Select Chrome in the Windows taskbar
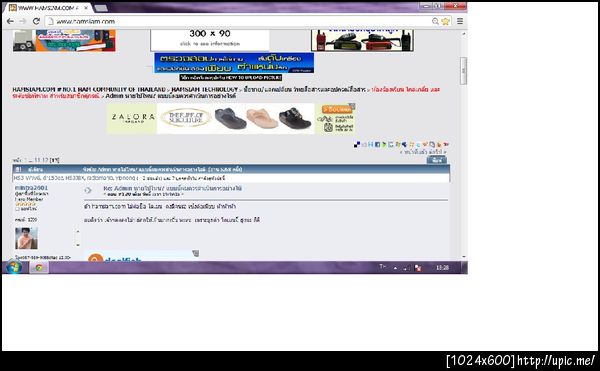 (x=39, y=267)
